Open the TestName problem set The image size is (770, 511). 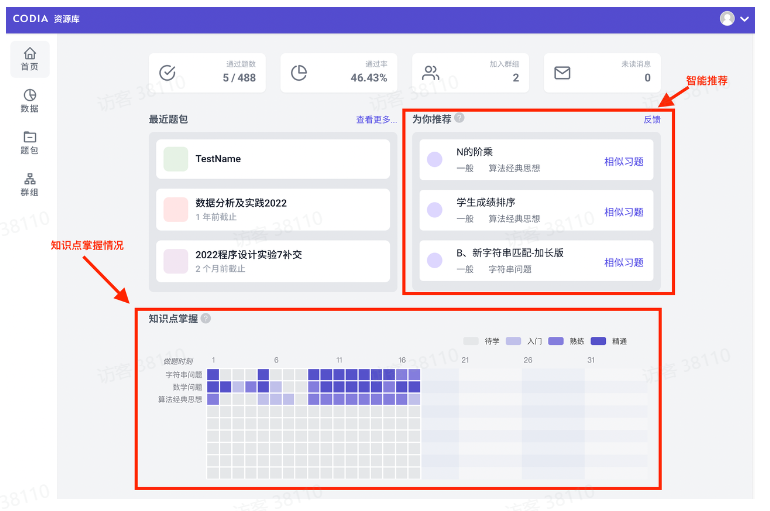click(x=273, y=159)
